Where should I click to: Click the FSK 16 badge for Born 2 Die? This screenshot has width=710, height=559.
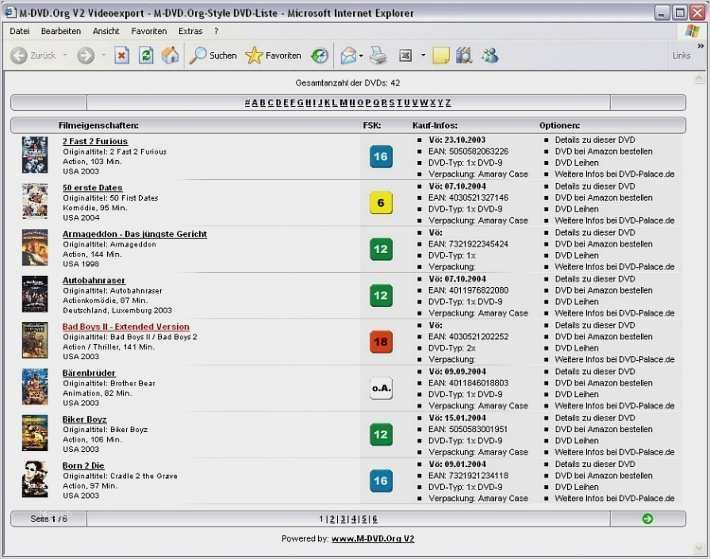tap(381, 481)
